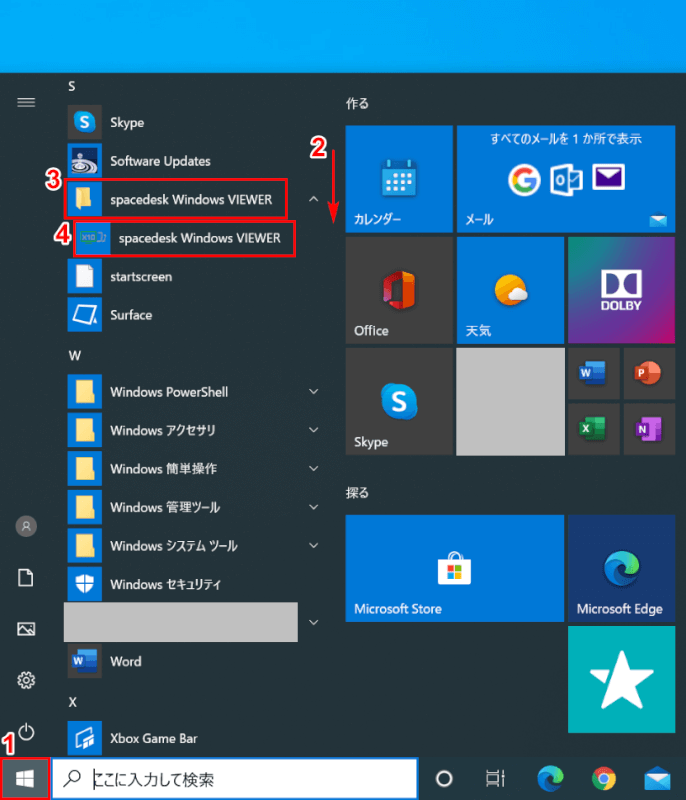Open the 天気 weather tile
This screenshot has height=800, width=686.
pyautogui.click(x=511, y=290)
